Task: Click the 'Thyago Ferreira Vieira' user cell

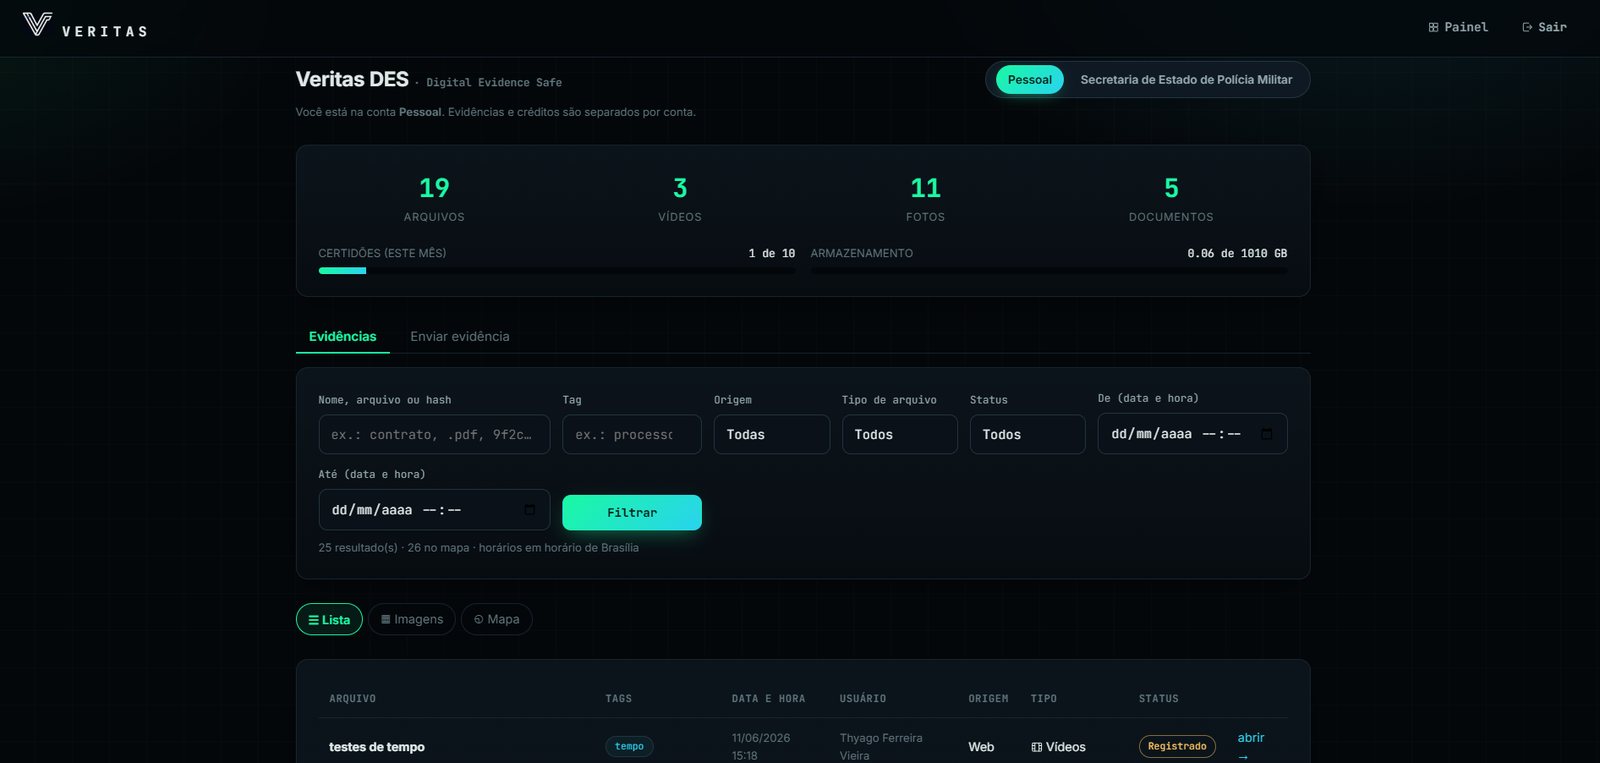Action: pos(881,747)
